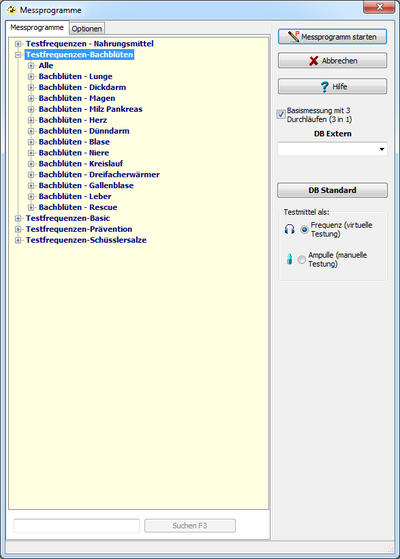The width and height of the screenshot is (400, 559).
Task: Expand Bachblüten - Dreifacherwärmer node
Action: click(31, 175)
